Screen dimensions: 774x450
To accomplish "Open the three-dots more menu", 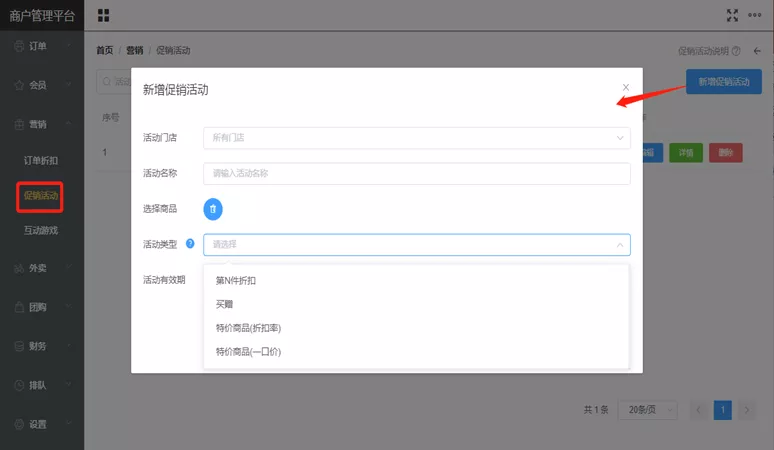I will point(754,15).
